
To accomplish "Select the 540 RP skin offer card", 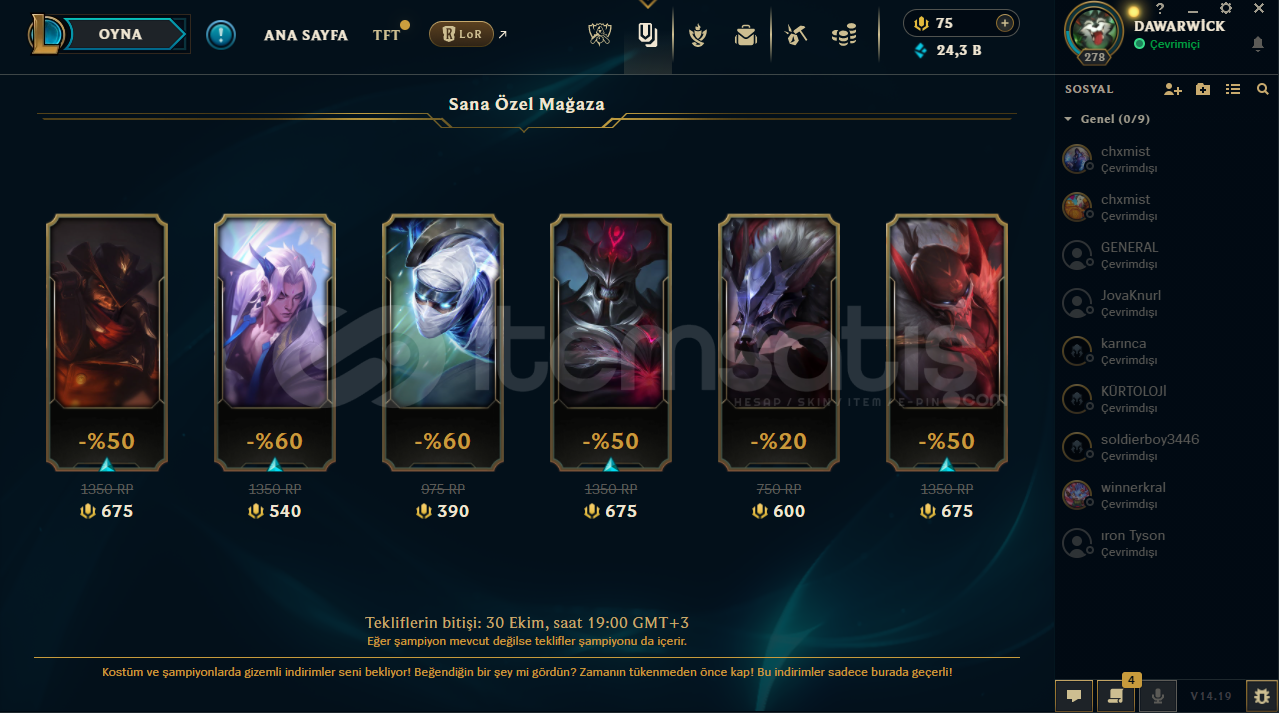I will tap(275, 342).
